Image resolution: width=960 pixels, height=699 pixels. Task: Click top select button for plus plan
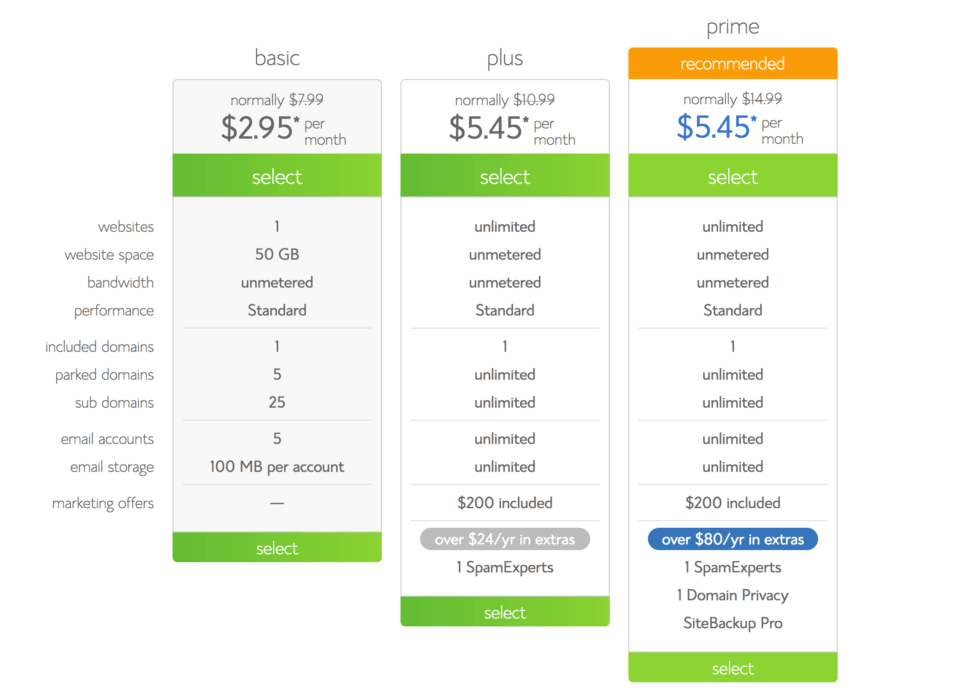pyautogui.click(x=505, y=176)
